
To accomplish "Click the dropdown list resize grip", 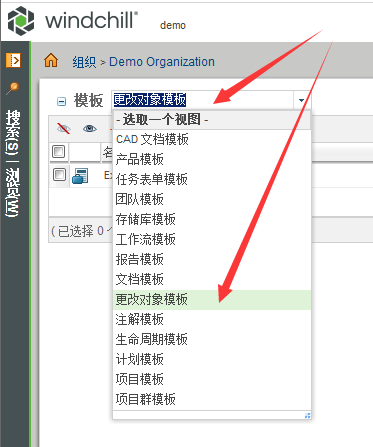I will point(307,415).
